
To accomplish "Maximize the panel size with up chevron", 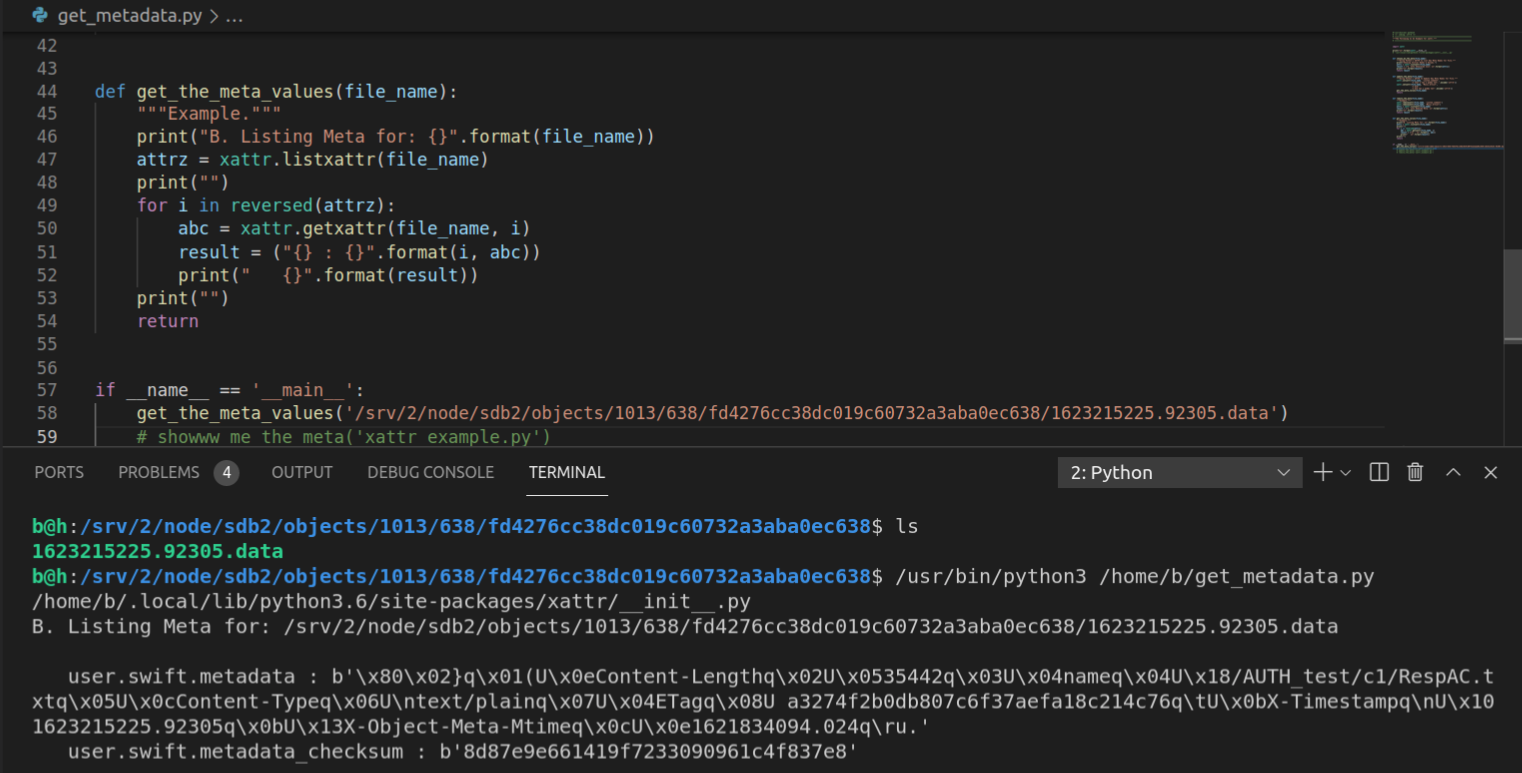I will click(1453, 473).
